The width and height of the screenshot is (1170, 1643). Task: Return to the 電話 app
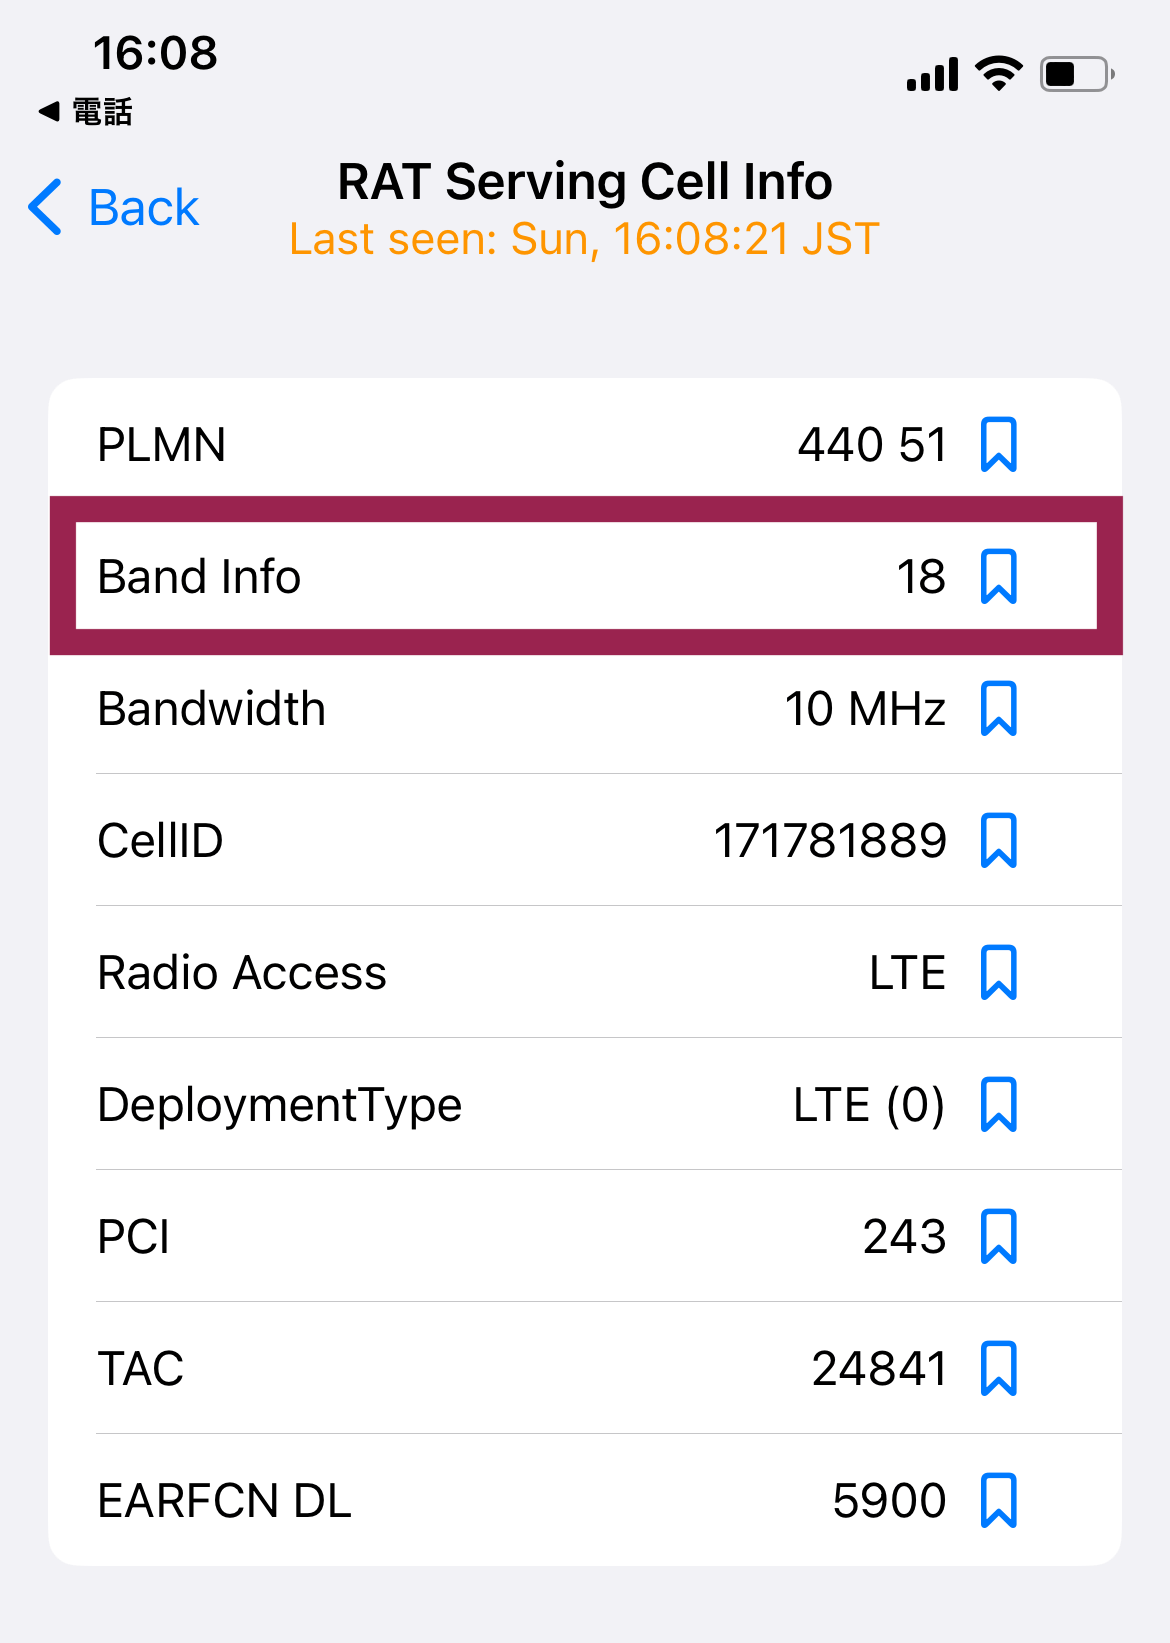(87, 112)
